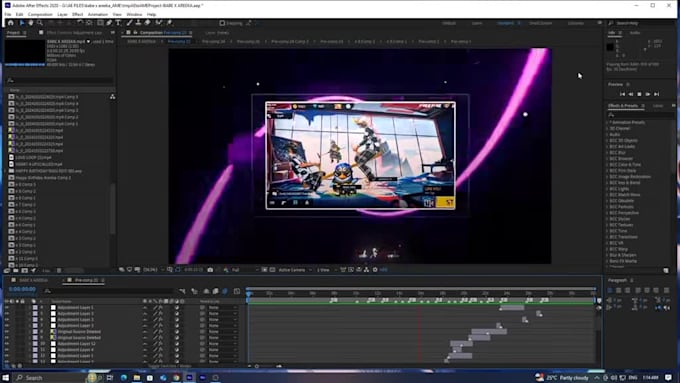Toggle visibility of layer number 4
Image resolution: width=680 pixels, height=383 pixels.
click(7, 307)
